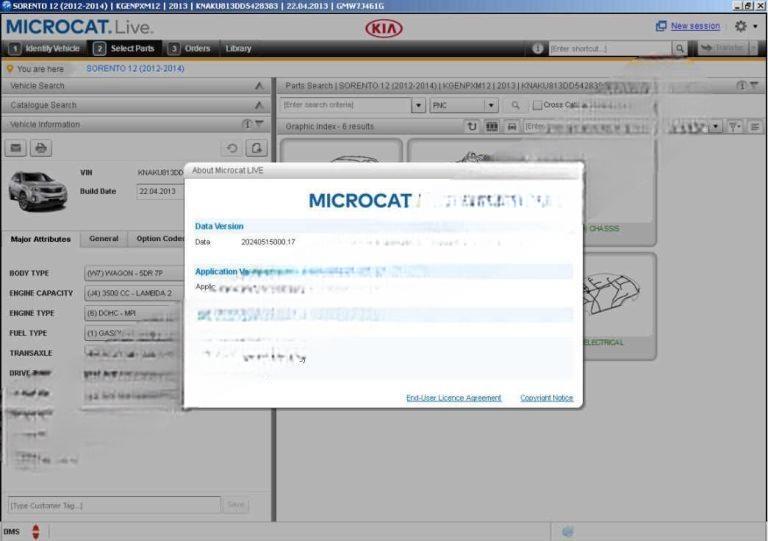Click the Type Customer Tag input field
768x541 pixels.
pos(114,505)
